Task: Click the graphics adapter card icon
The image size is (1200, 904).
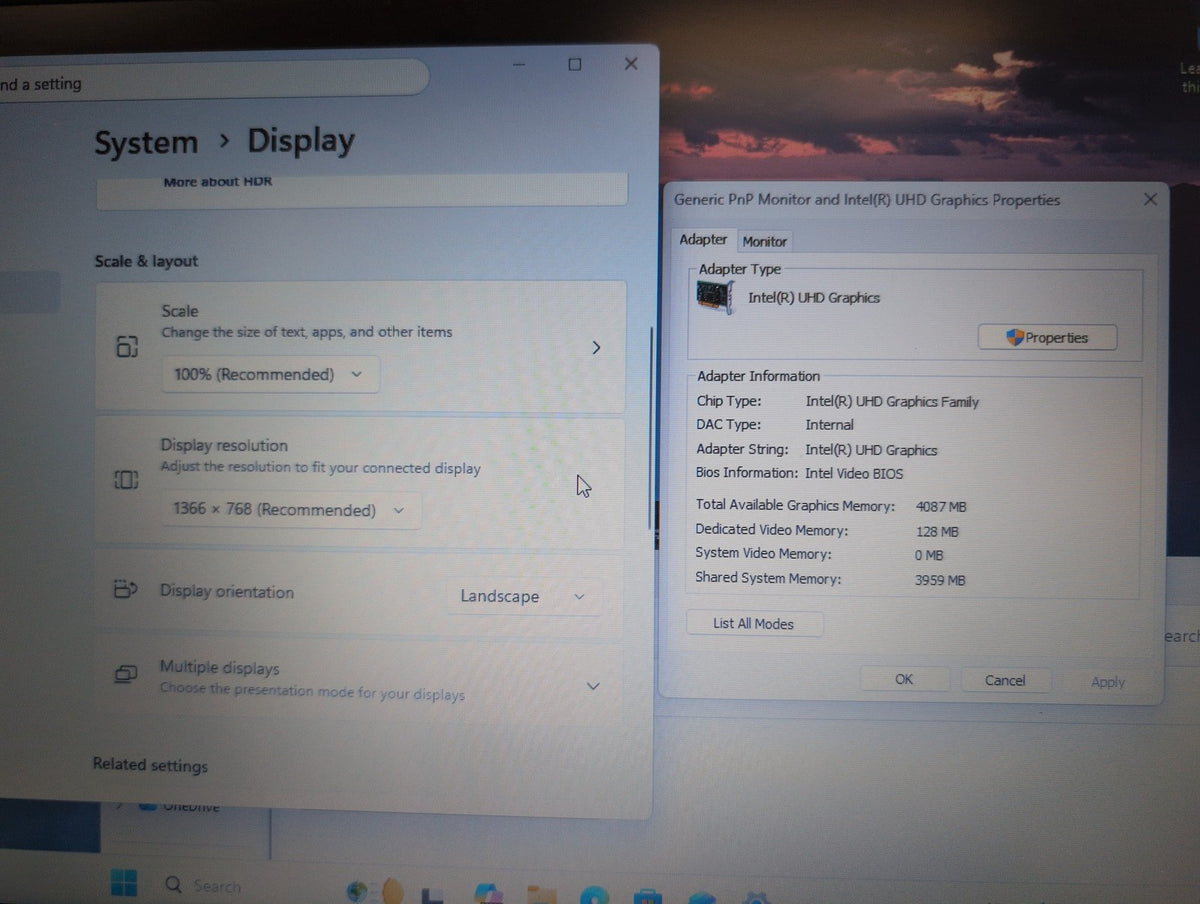Action: tap(717, 297)
